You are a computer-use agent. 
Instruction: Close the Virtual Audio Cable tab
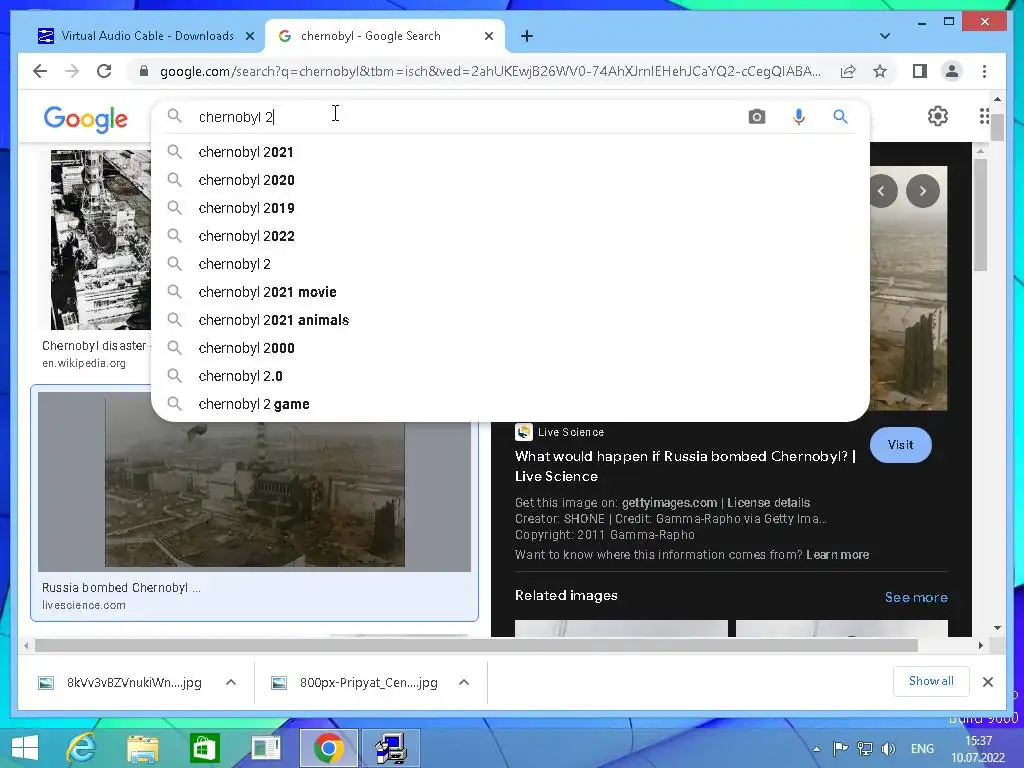point(249,36)
